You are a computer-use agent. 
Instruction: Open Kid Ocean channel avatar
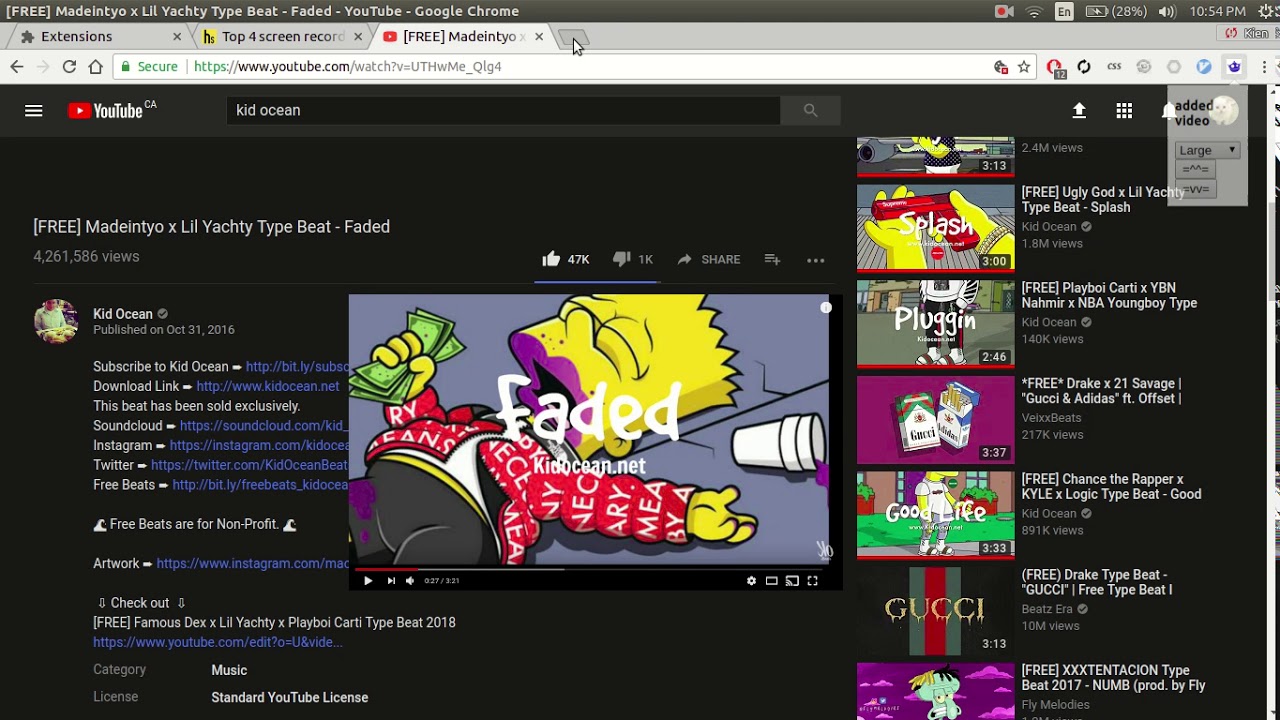(x=56, y=321)
